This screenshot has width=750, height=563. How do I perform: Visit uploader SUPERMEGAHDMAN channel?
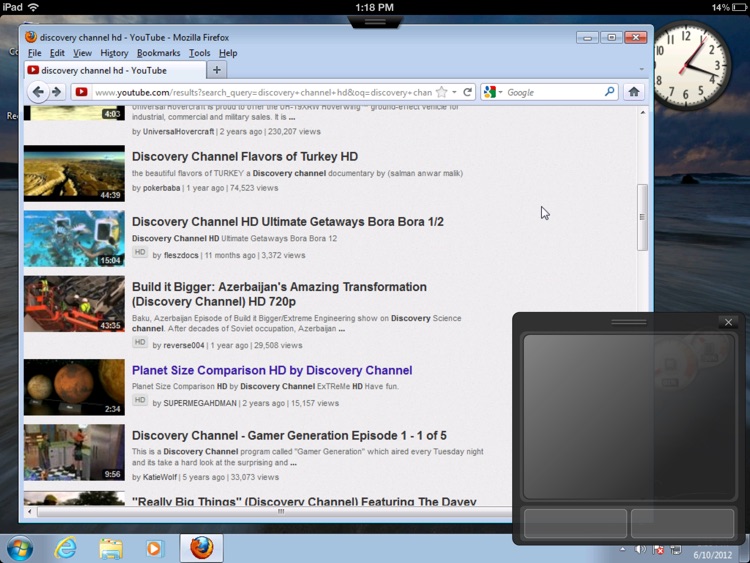point(200,403)
